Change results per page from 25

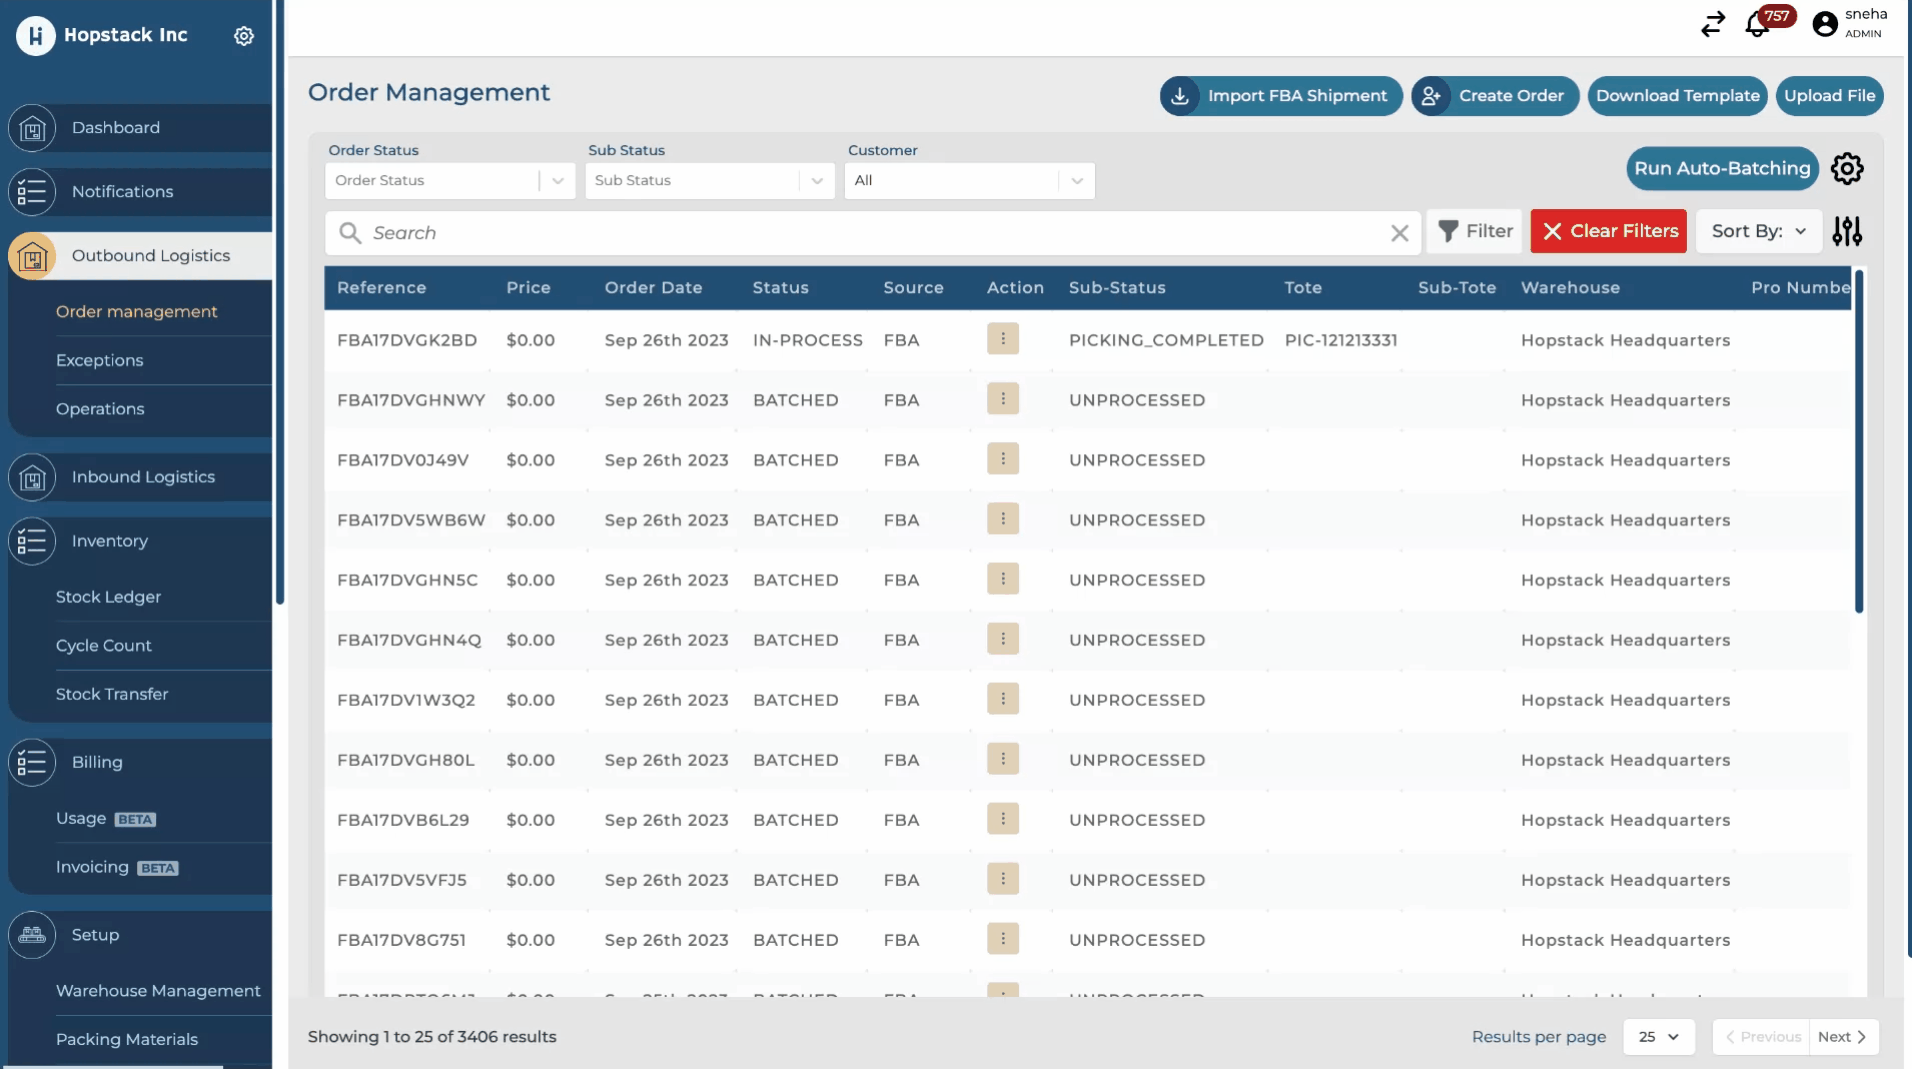click(1658, 1037)
